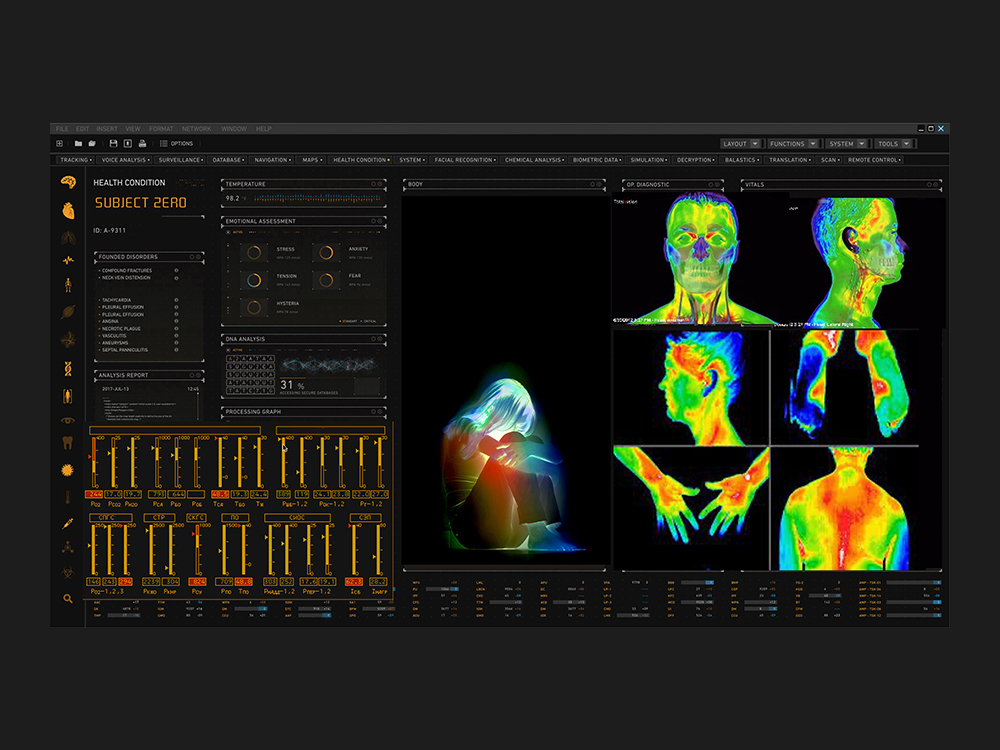Open the biohazard sidebar icon
The image size is (1000, 750).
click(68, 573)
